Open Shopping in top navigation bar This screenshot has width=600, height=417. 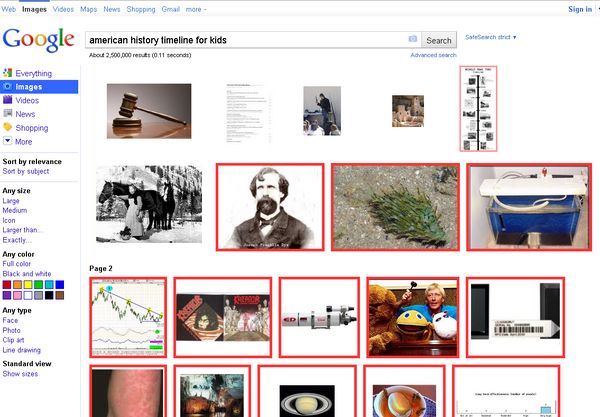(x=141, y=9)
